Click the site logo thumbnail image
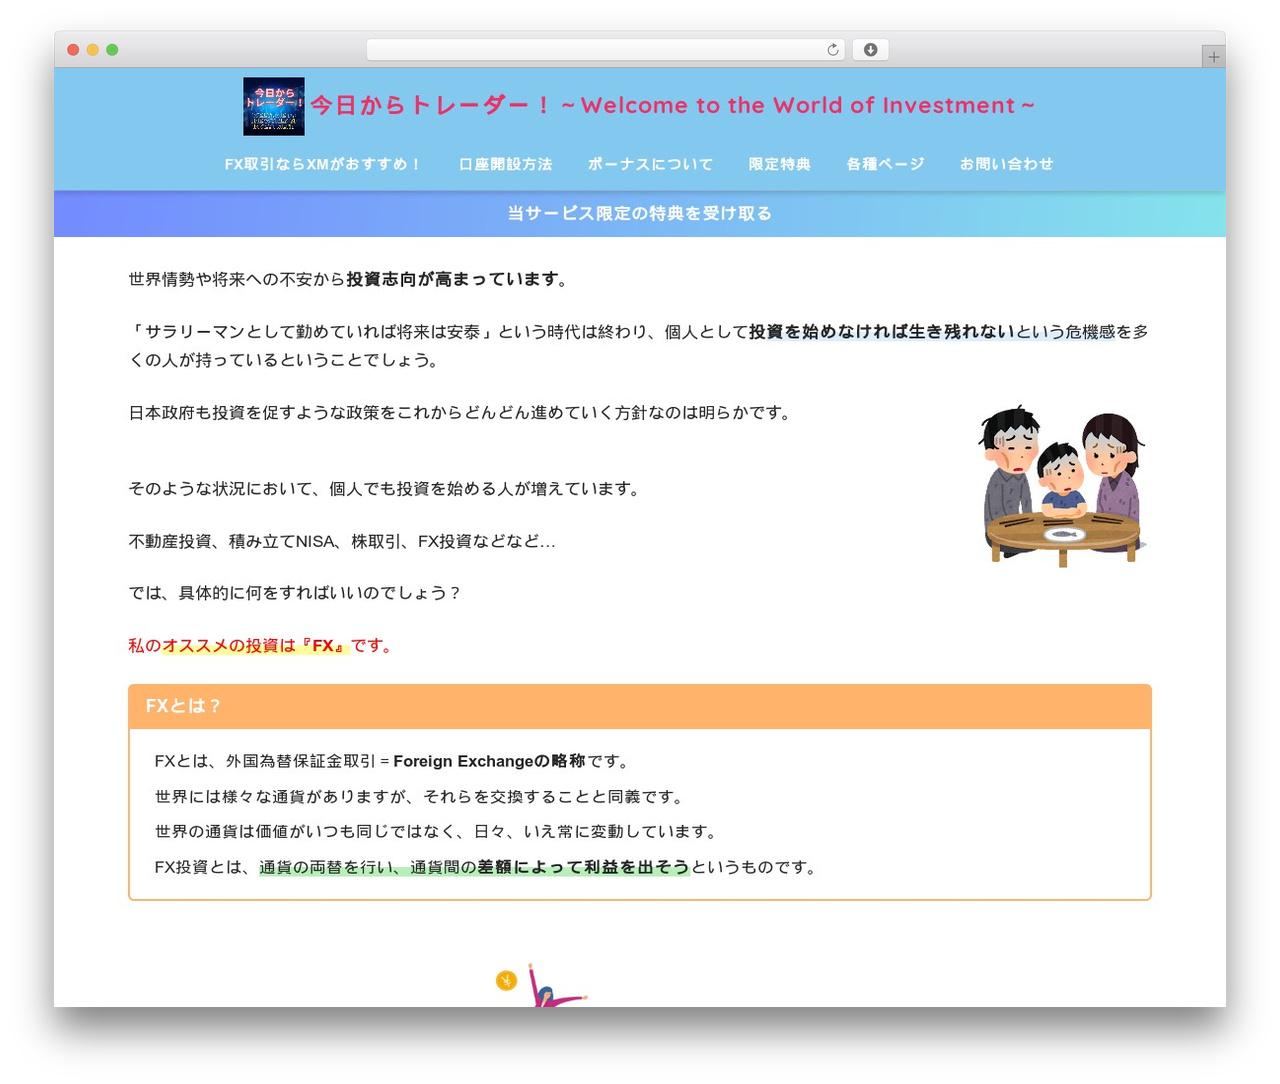 274,106
